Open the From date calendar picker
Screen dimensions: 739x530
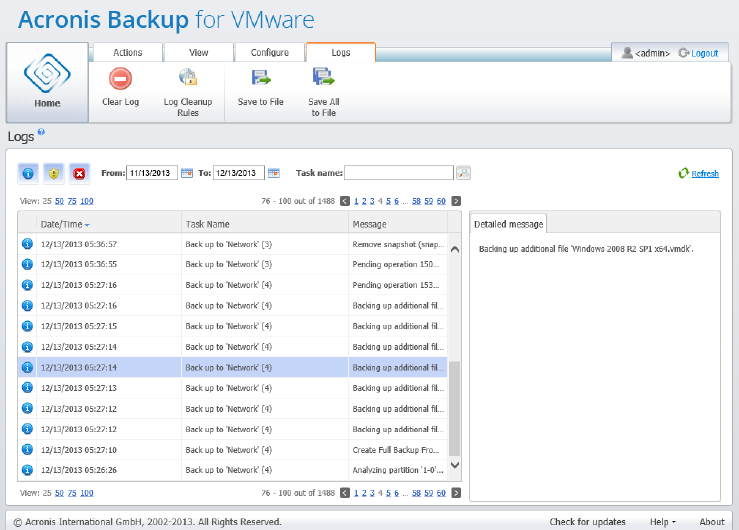pyautogui.click(x=187, y=173)
